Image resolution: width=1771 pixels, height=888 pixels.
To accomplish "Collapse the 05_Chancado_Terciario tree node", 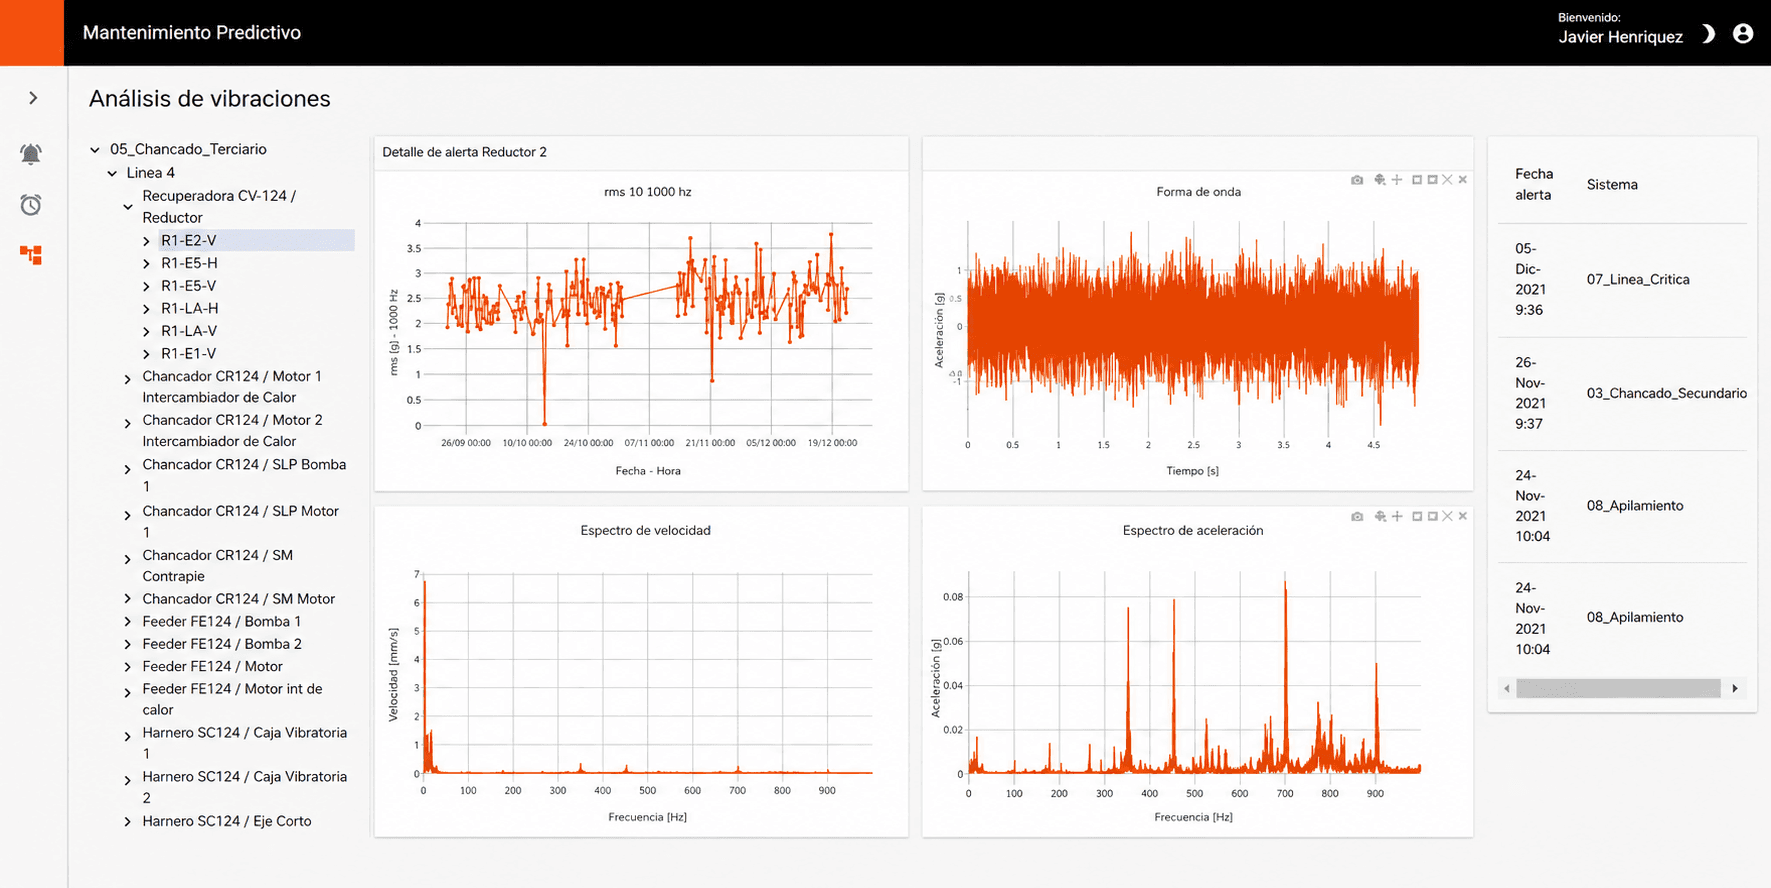I will [x=95, y=150].
